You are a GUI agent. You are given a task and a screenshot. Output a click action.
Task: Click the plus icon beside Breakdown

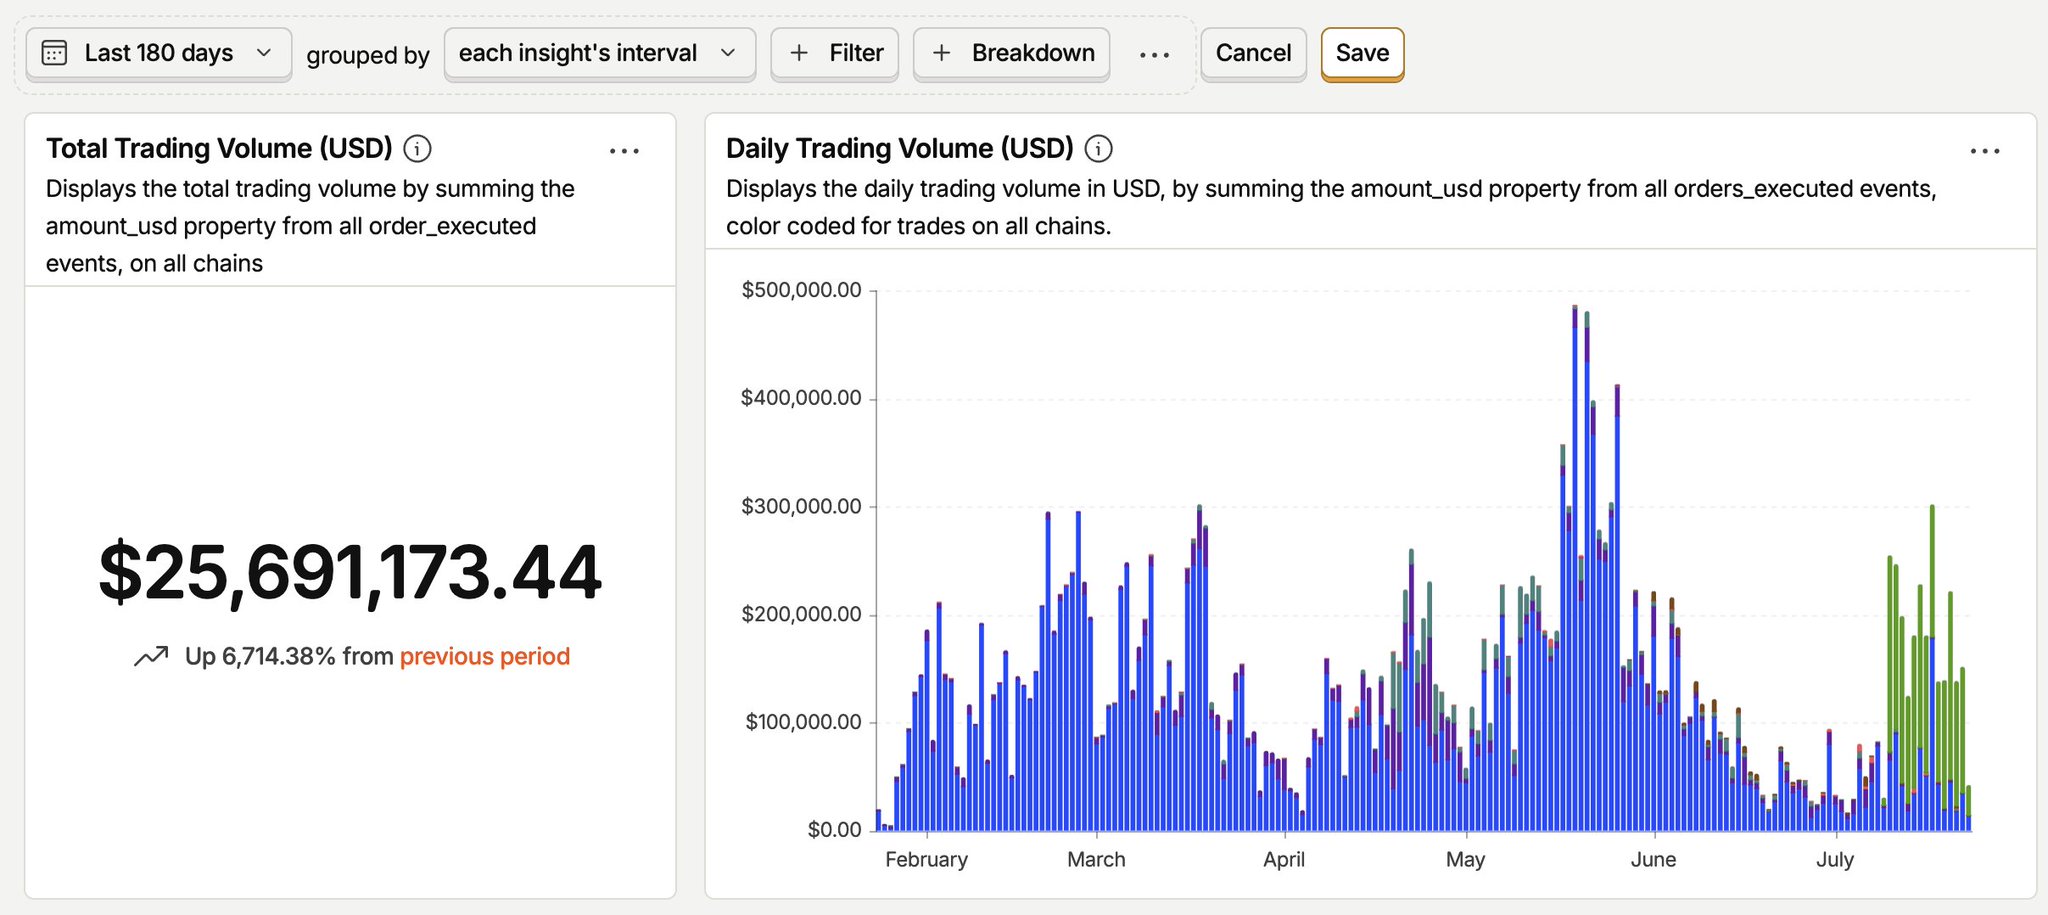[941, 53]
